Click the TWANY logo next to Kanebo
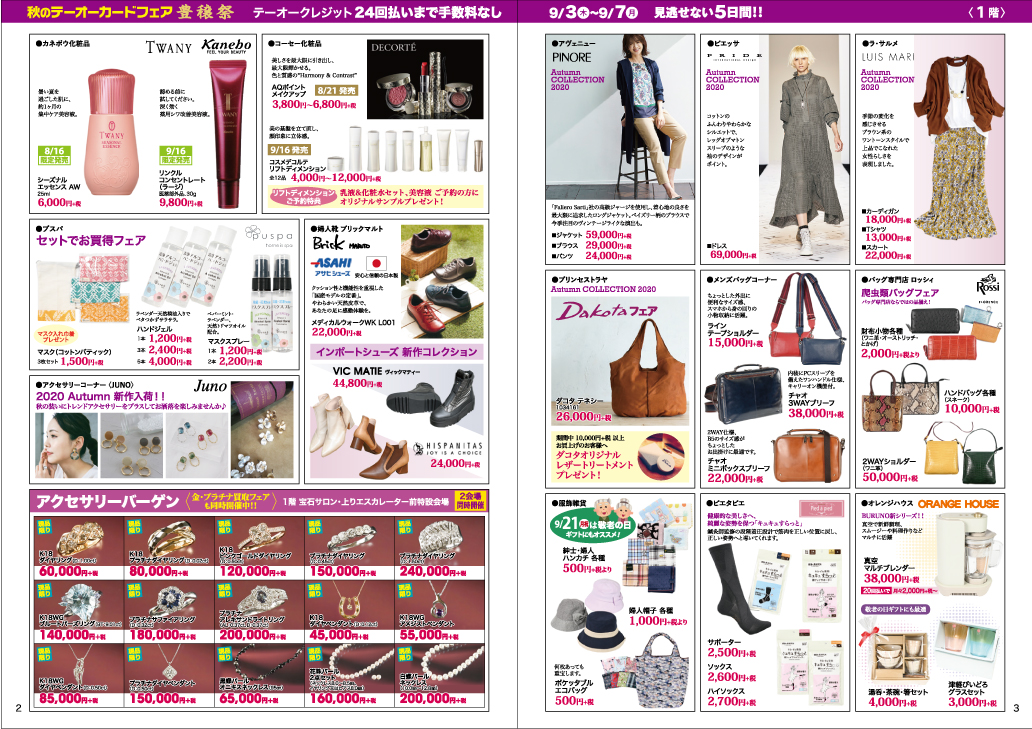 (x=168, y=47)
